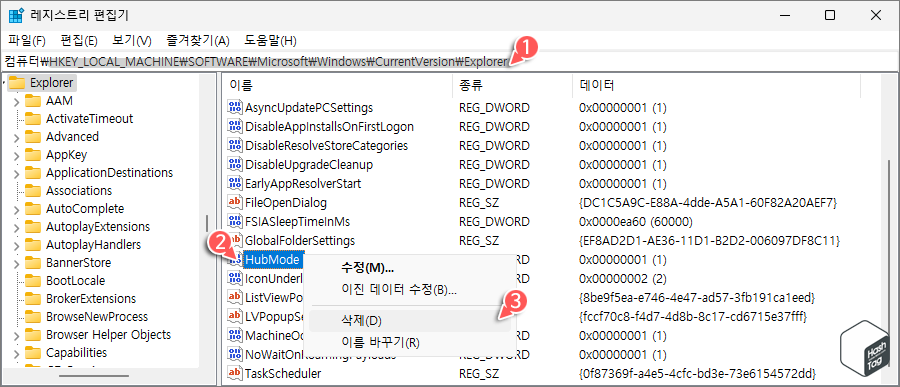Click the TaskScheduler string value icon

coord(235,374)
